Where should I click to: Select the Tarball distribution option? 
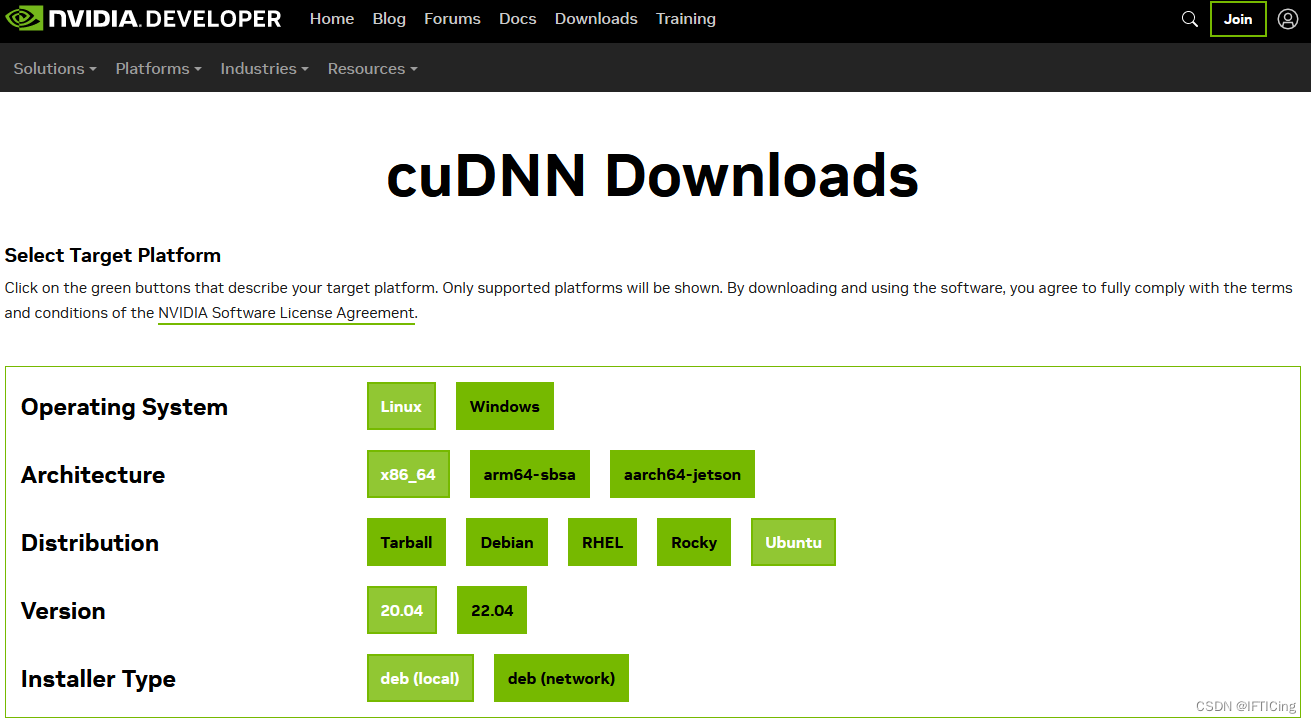pyautogui.click(x=406, y=542)
